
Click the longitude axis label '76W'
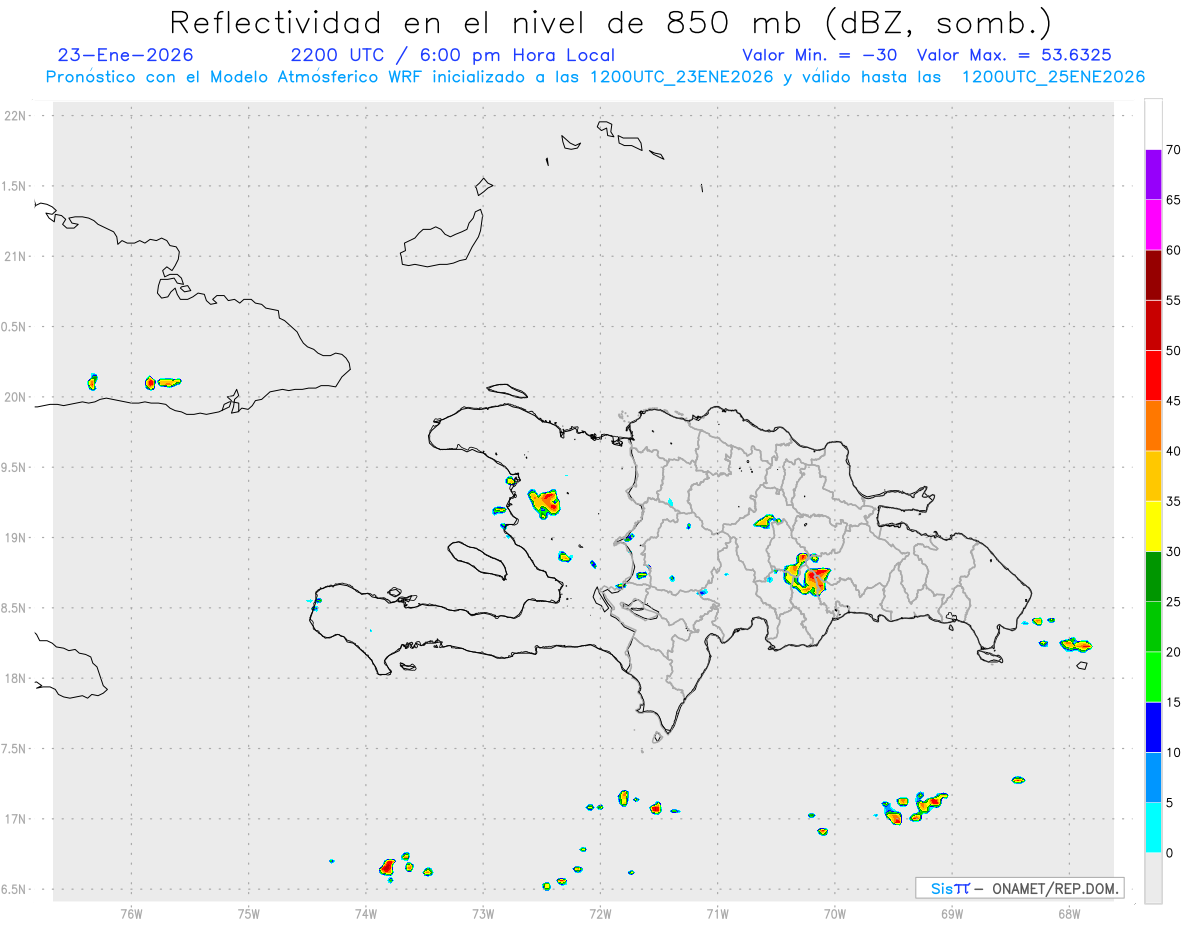tap(131, 912)
